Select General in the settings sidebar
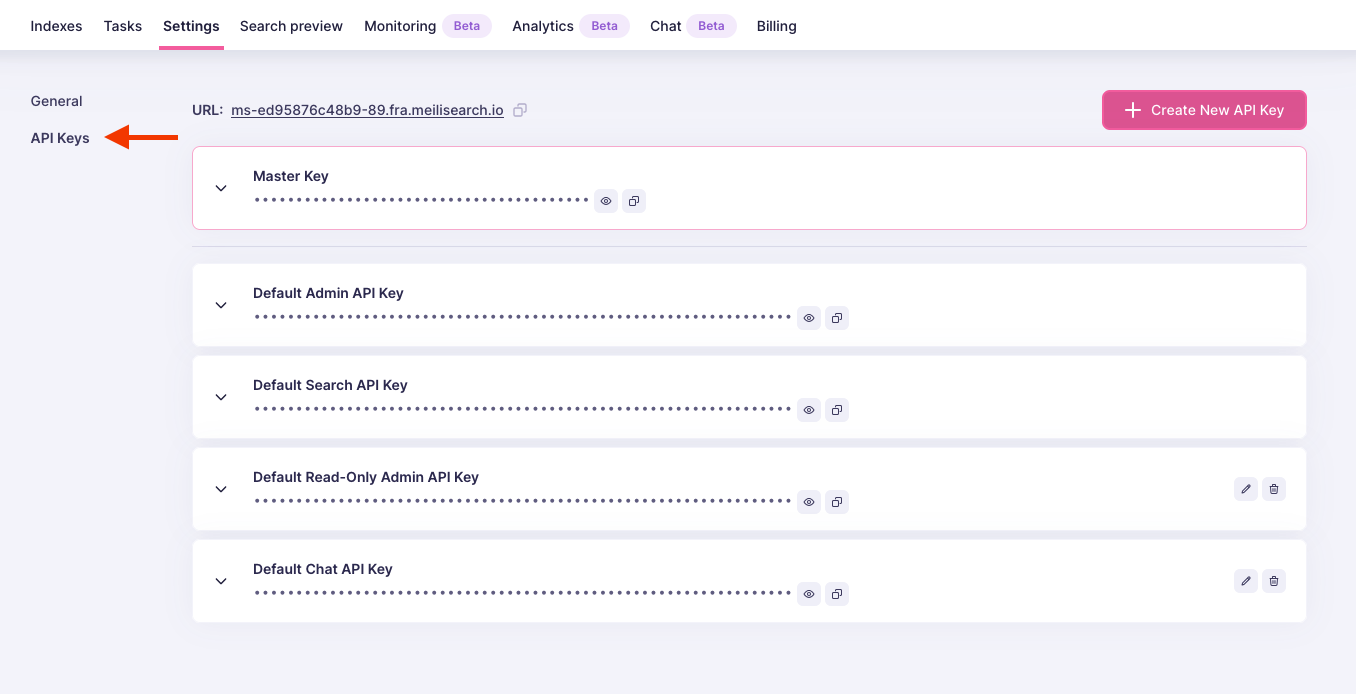This screenshot has height=694, width=1356. coord(56,101)
